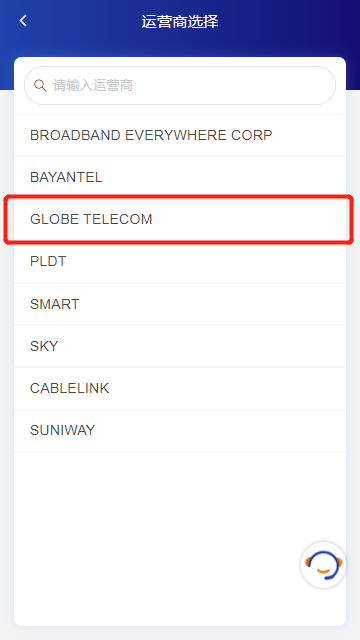
Task: Pick CABLELINK as the provider
Action: click(180, 388)
